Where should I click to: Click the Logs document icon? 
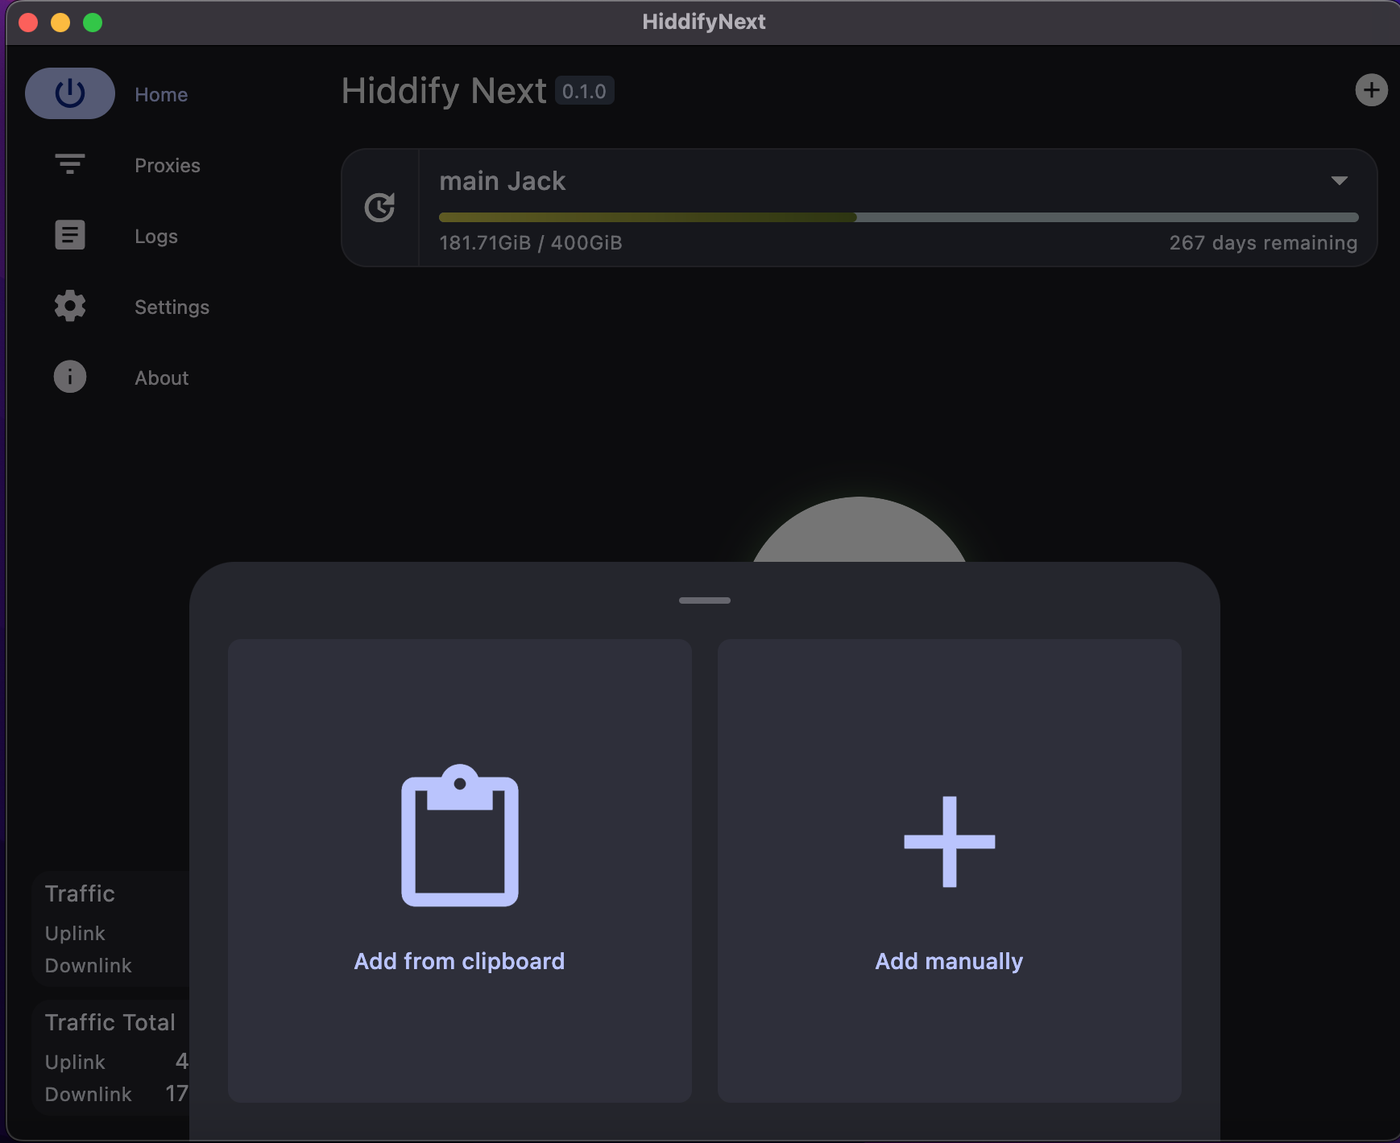coord(70,235)
